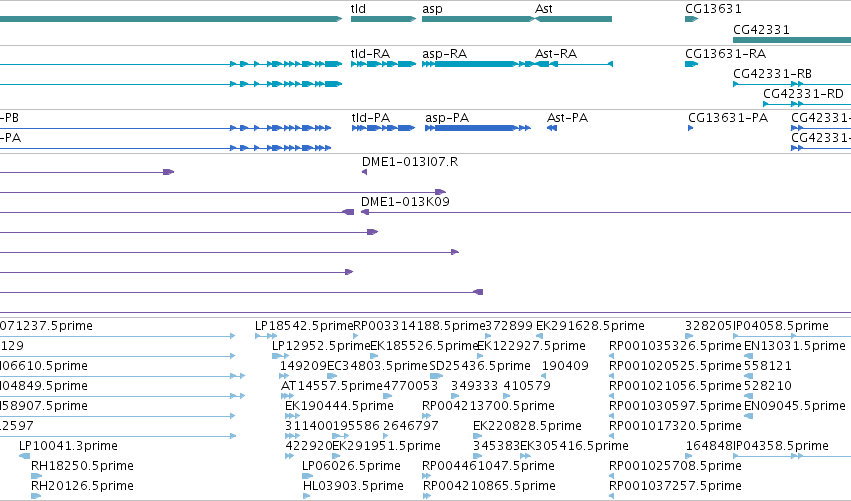Select the EK305416.5prime EST label
This screenshot has width=851, height=501.
click(574, 446)
